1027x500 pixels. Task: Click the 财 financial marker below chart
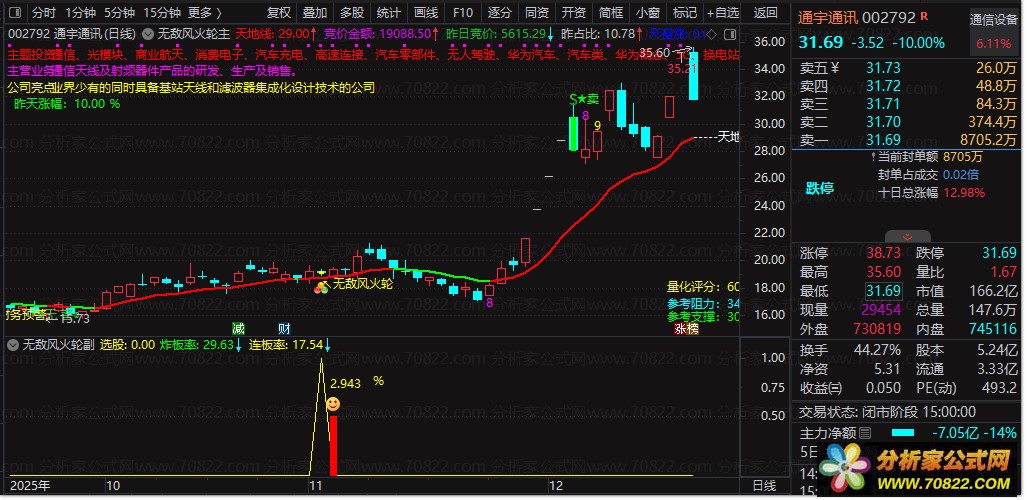(x=284, y=328)
